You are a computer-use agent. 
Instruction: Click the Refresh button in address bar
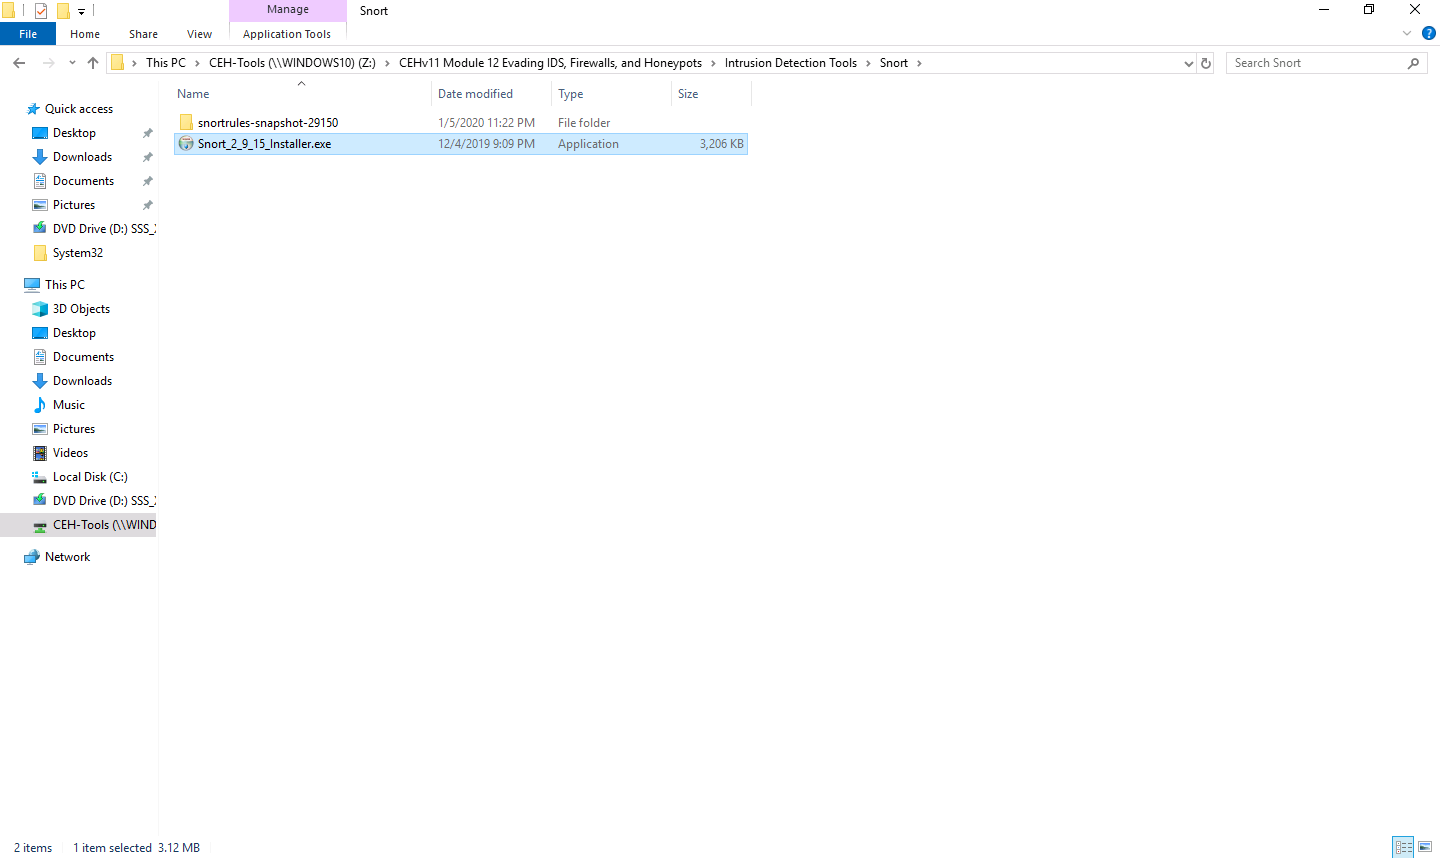point(1206,63)
